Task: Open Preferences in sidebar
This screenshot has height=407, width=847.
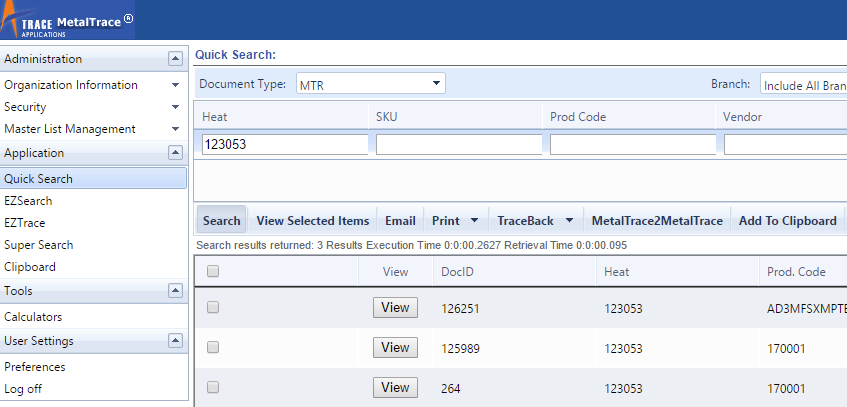Action: point(35,366)
